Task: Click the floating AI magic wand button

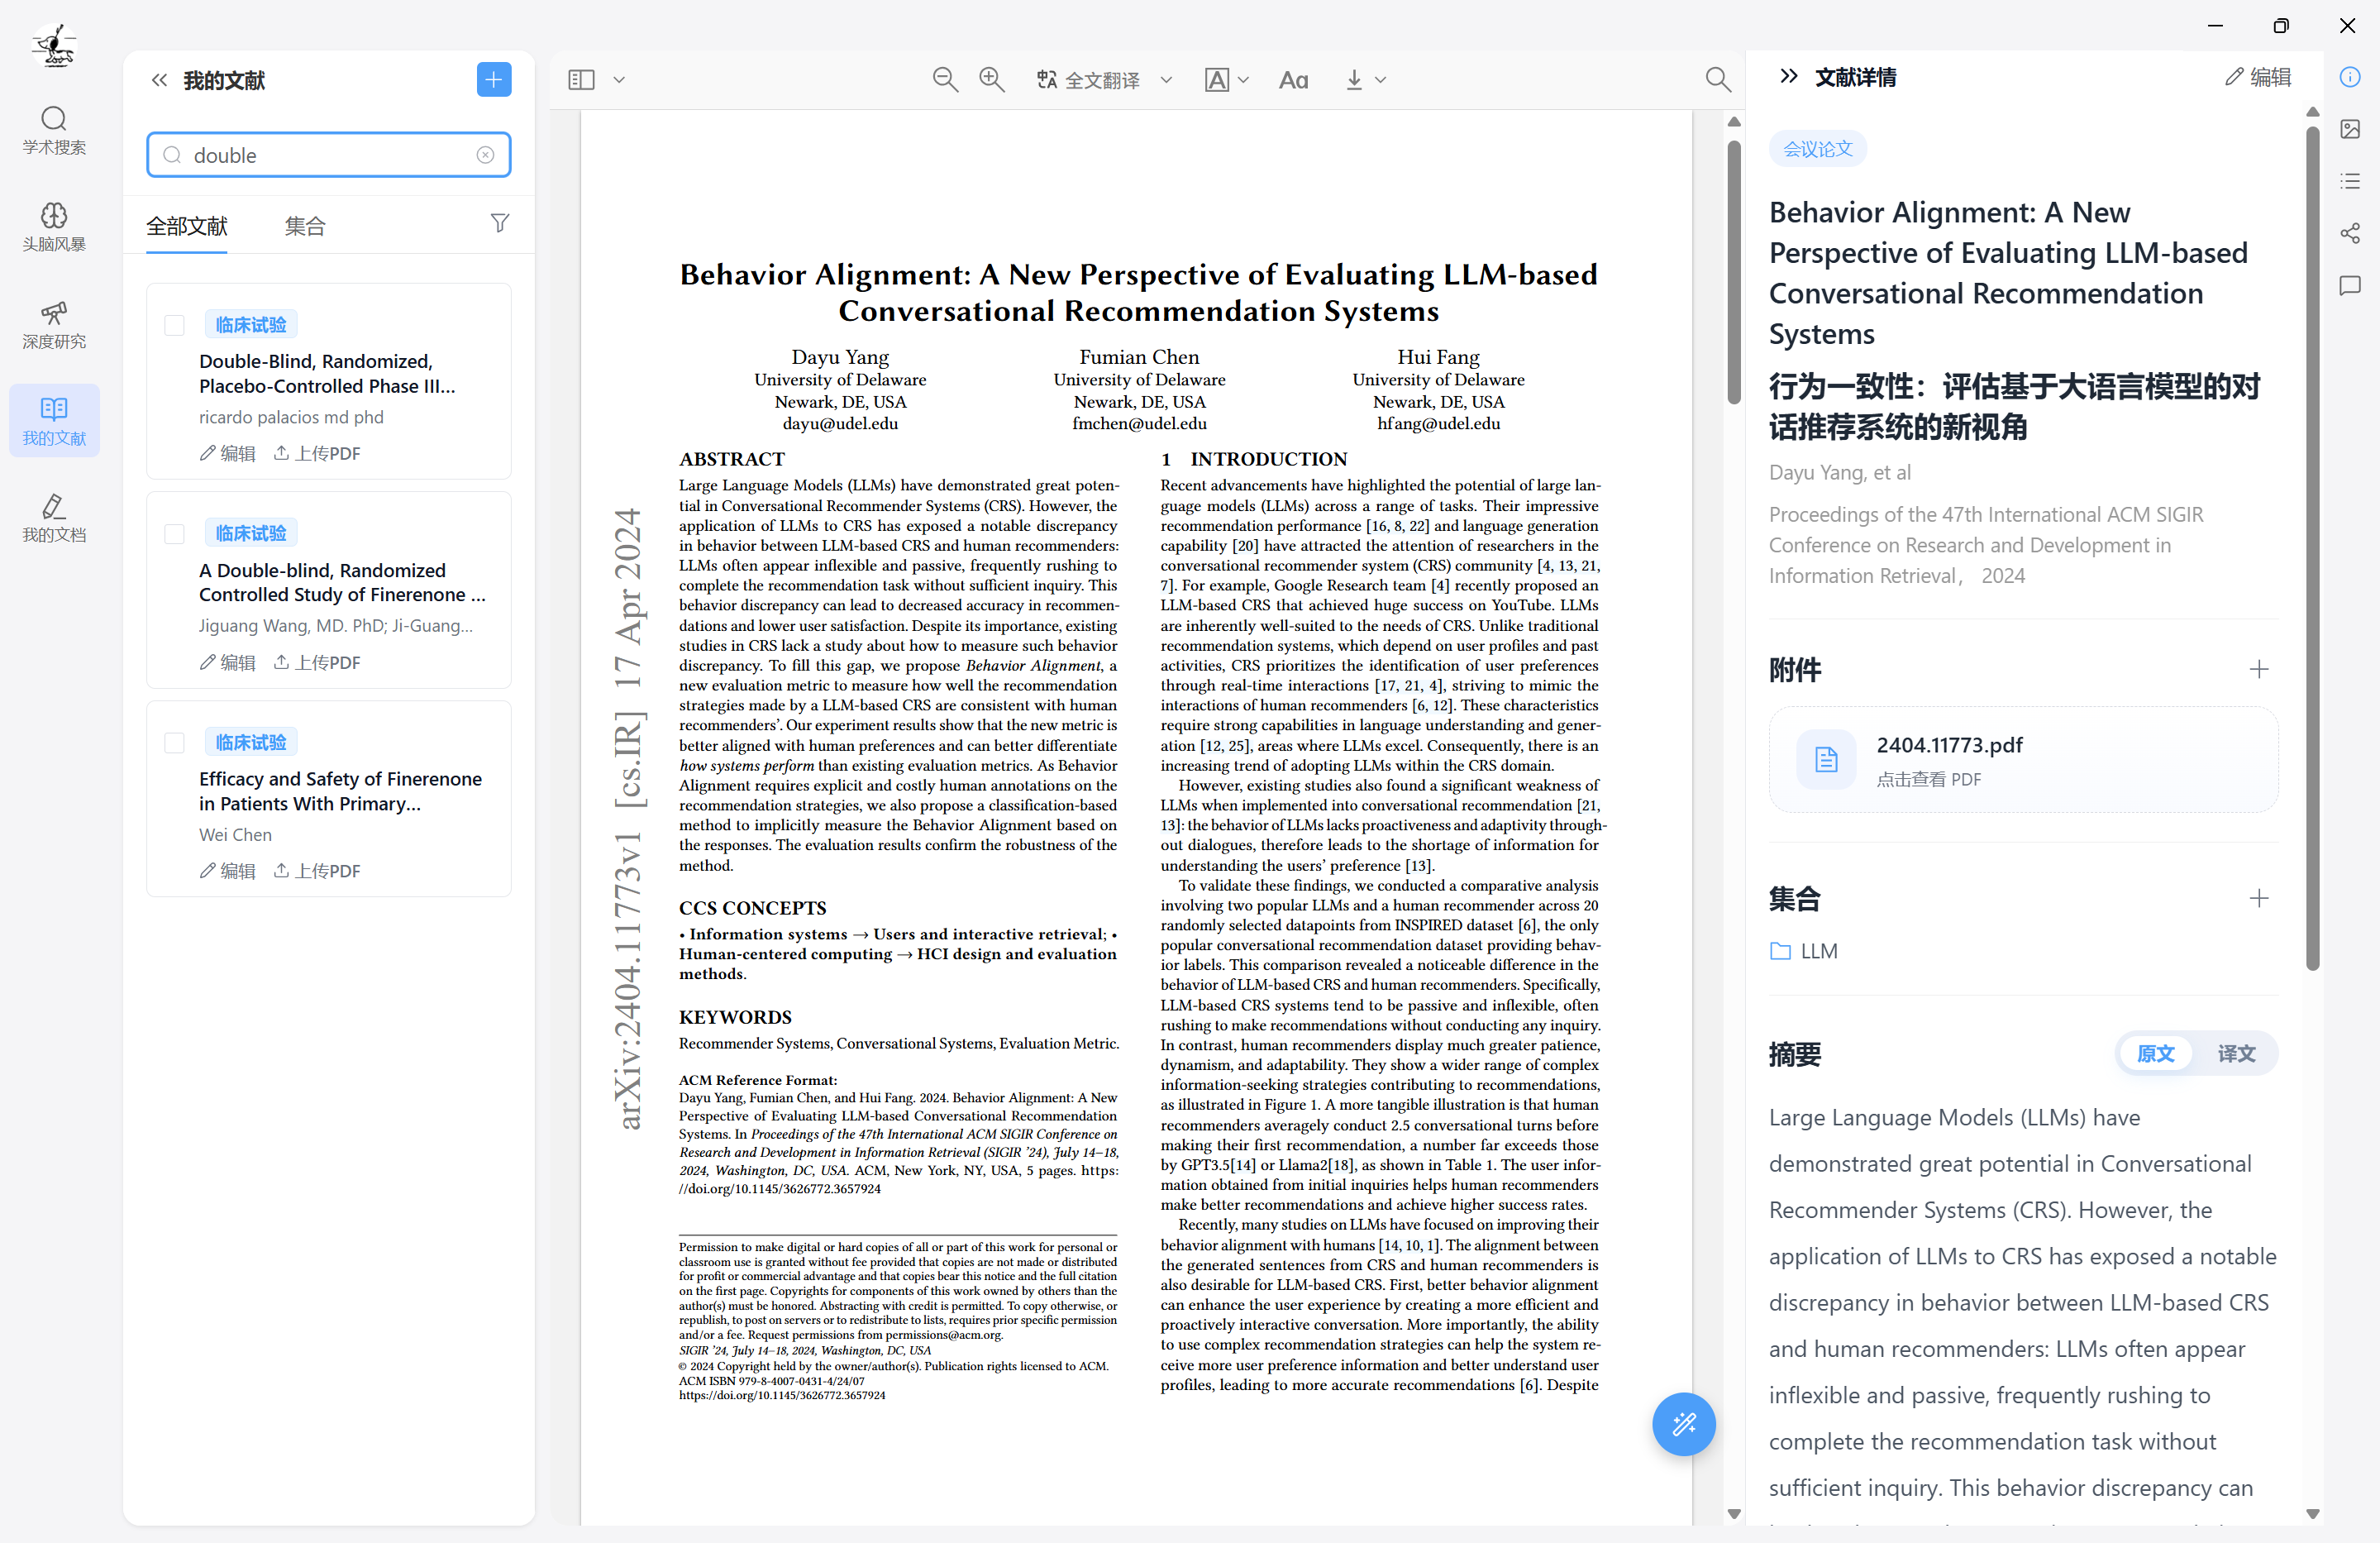Action: (x=1683, y=1423)
